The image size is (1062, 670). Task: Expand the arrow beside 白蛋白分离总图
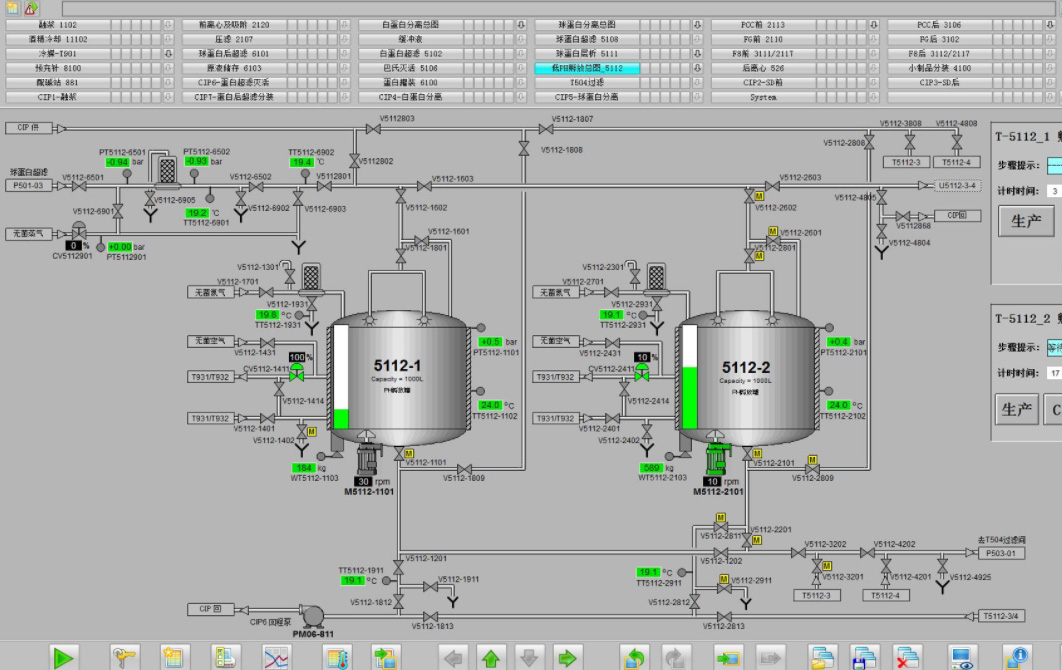(x=520, y=24)
